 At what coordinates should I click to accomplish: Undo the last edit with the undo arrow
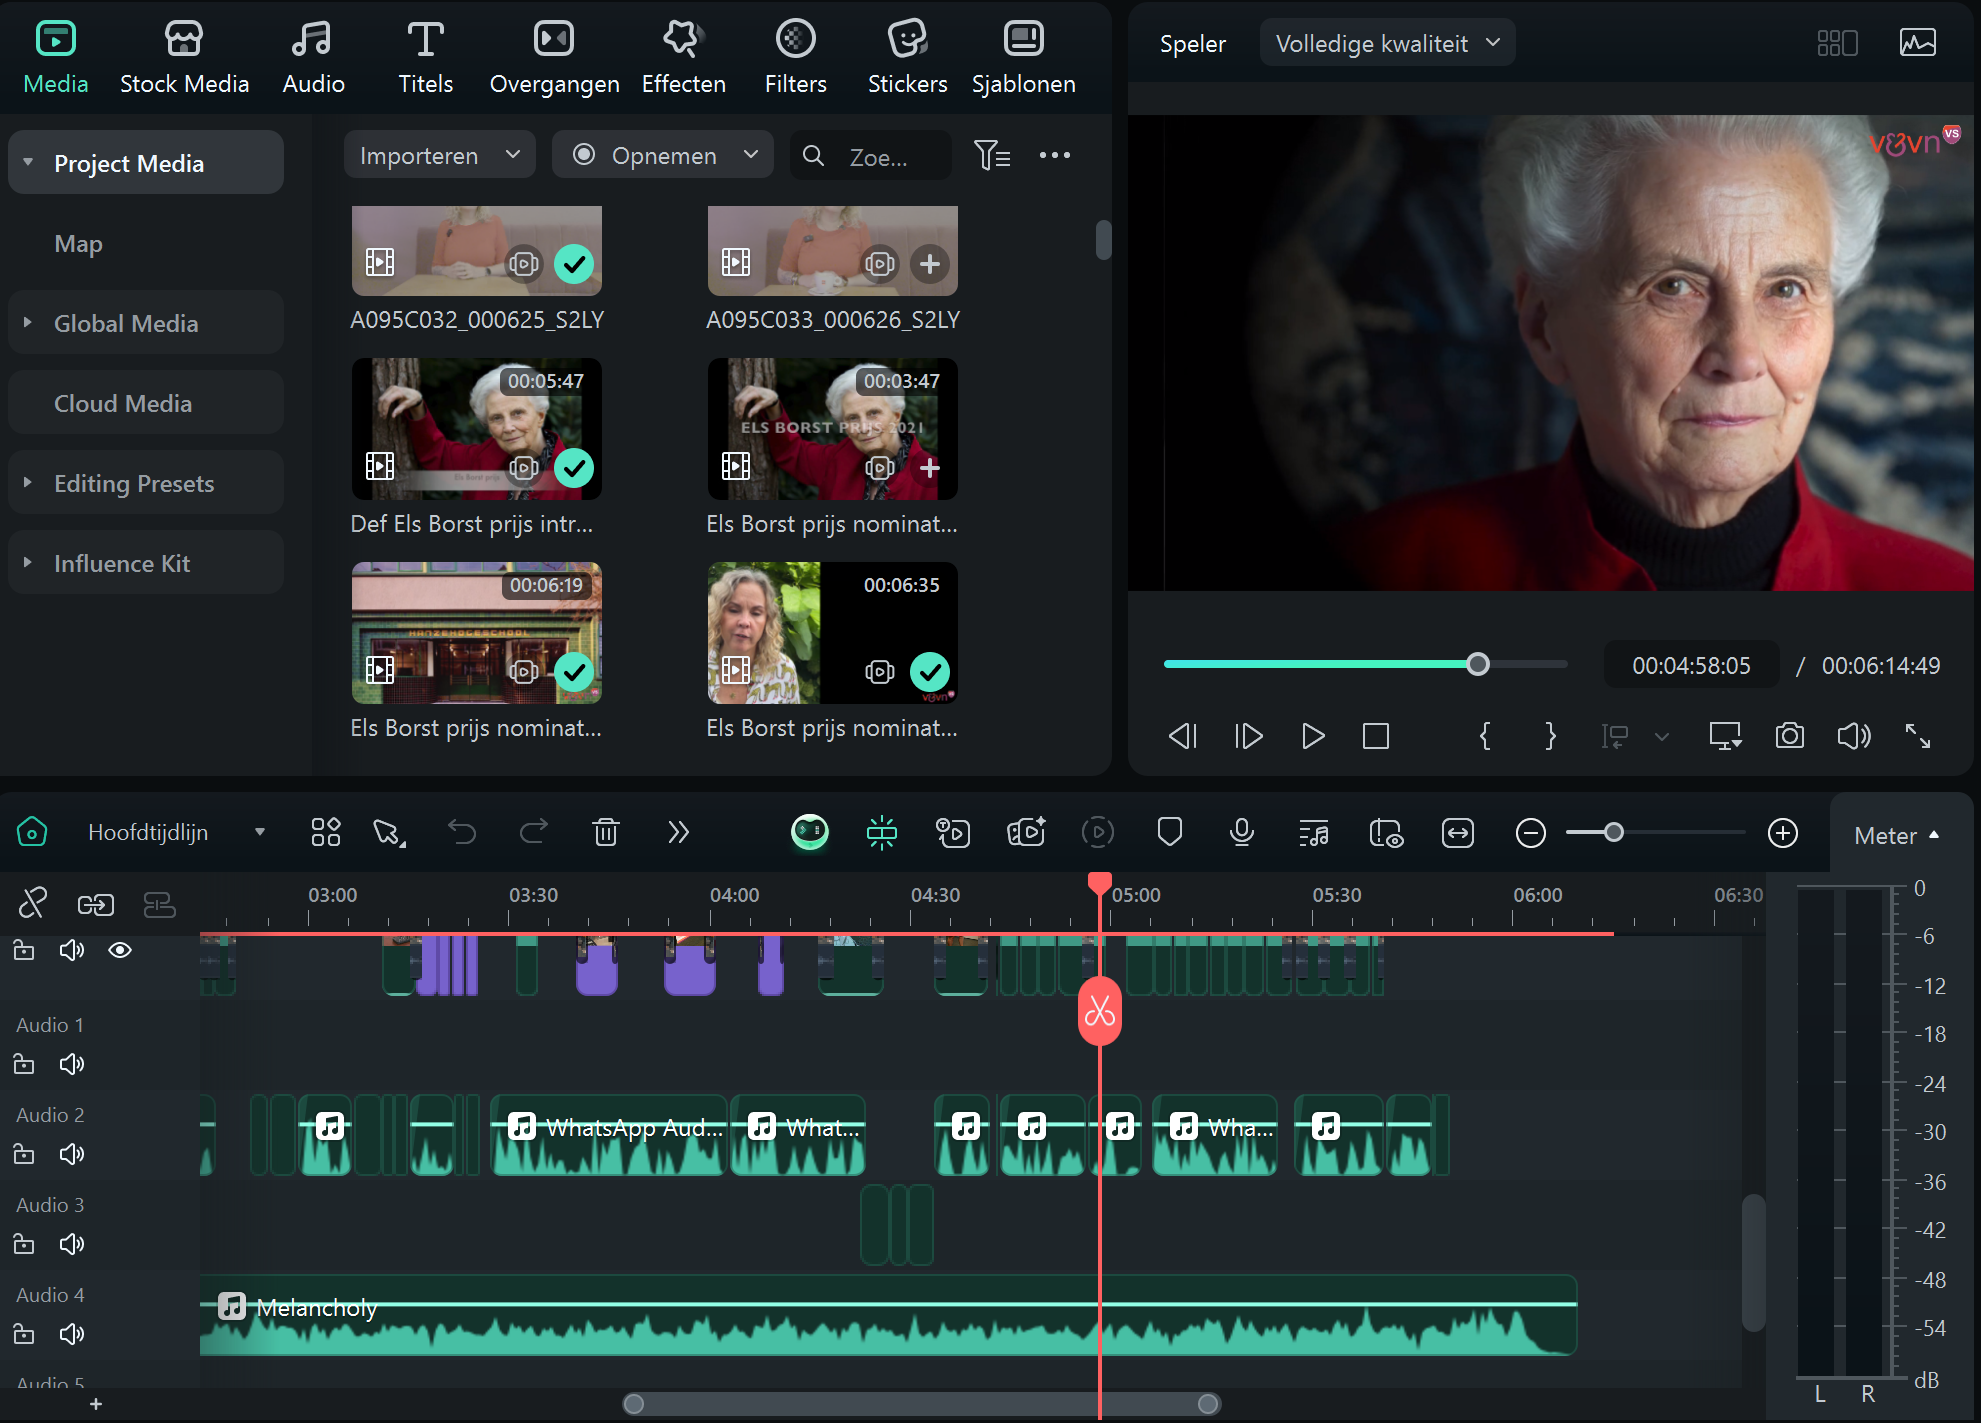tap(461, 831)
